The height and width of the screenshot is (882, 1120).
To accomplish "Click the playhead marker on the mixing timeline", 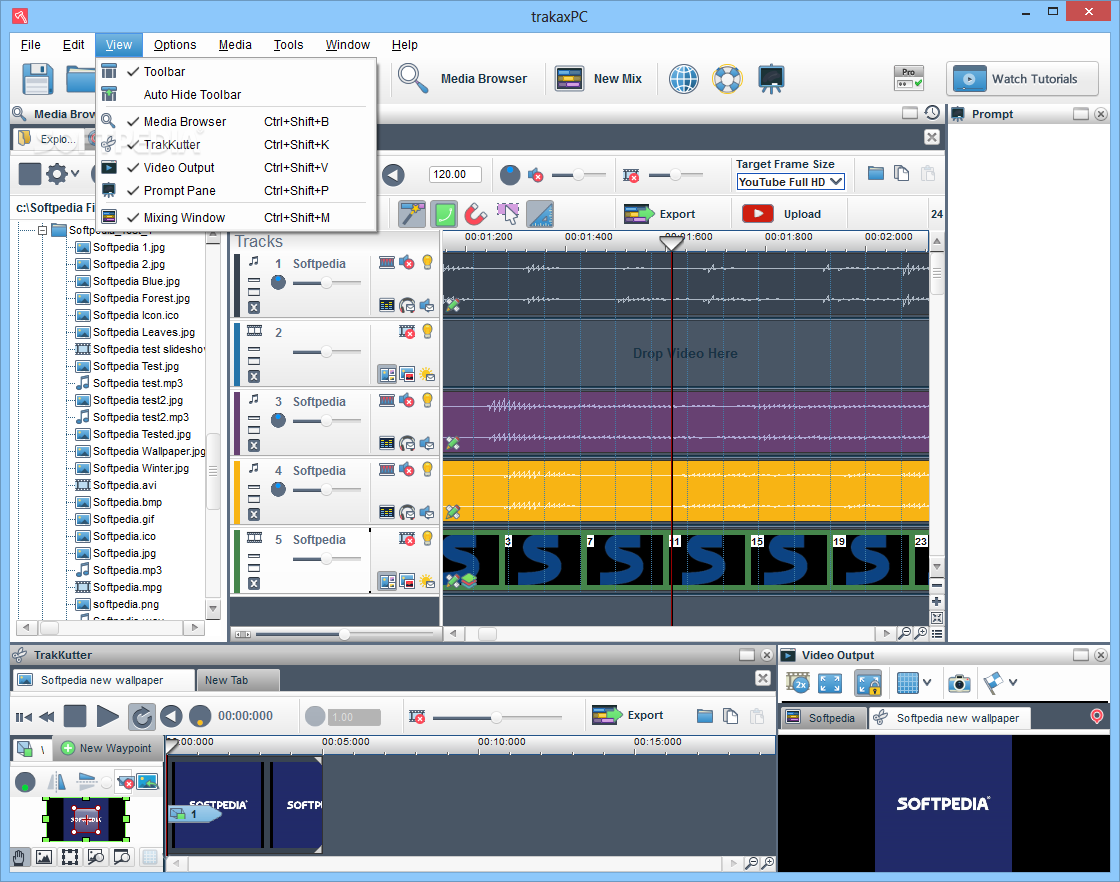I will click(x=671, y=243).
